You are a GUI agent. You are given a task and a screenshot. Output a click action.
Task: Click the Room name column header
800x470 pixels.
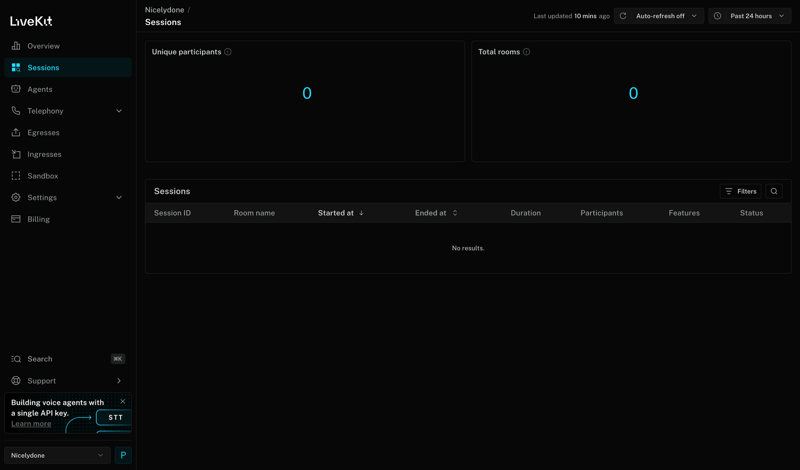(254, 213)
